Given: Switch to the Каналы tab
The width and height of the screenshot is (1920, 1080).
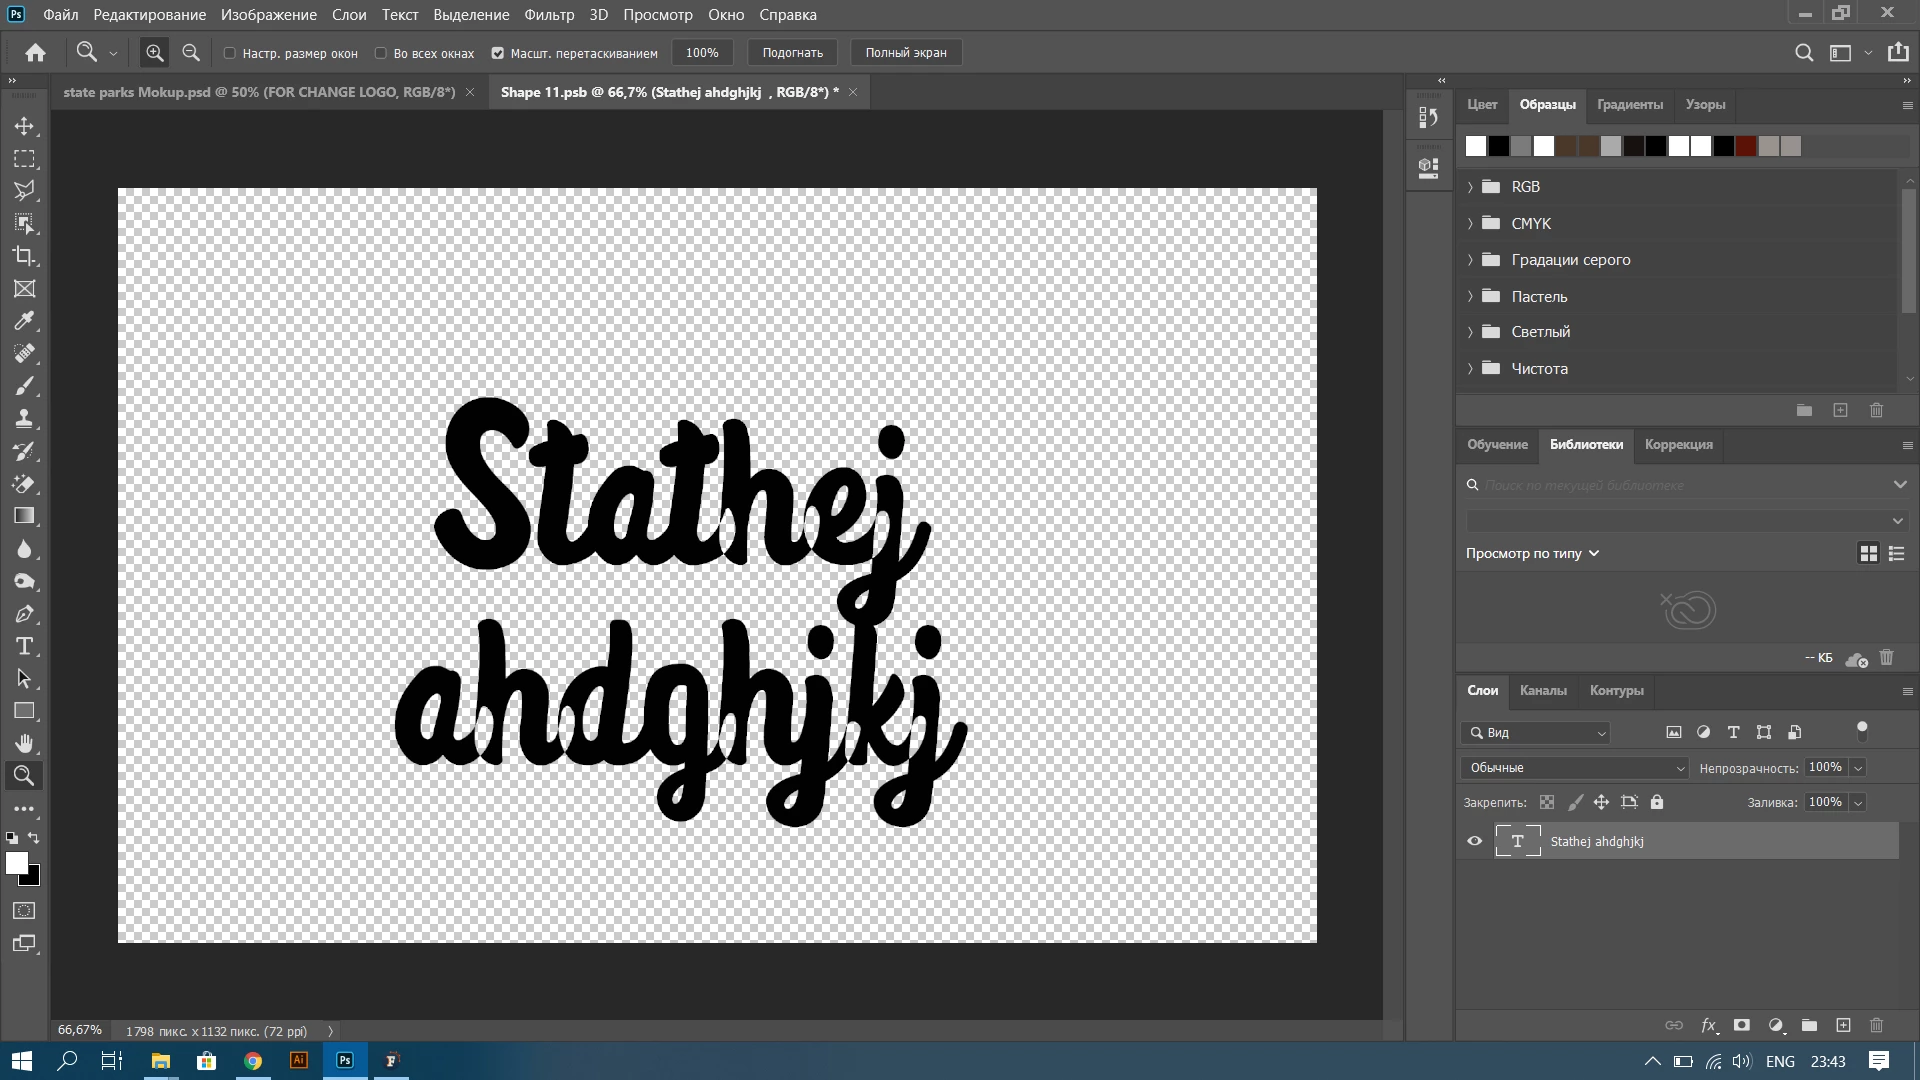Looking at the screenshot, I should [x=1543, y=690].
